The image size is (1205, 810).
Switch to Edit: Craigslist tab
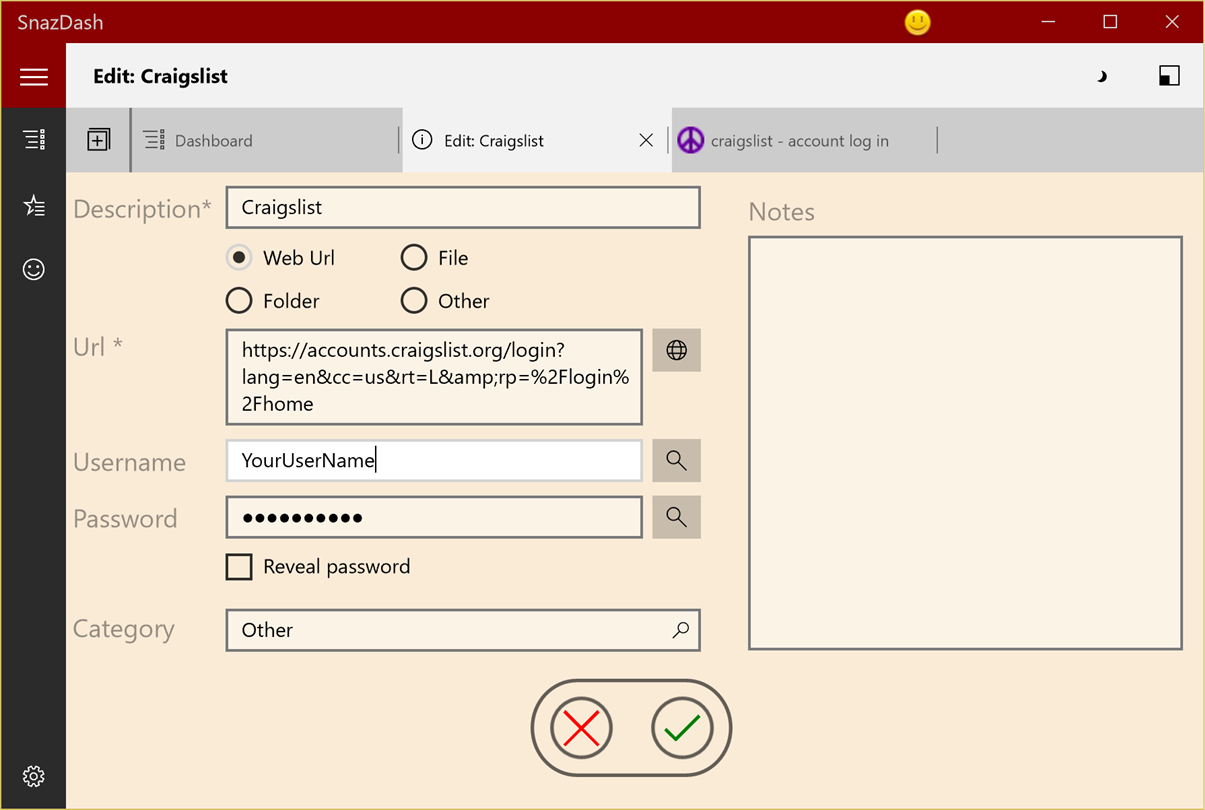(536, 140)
